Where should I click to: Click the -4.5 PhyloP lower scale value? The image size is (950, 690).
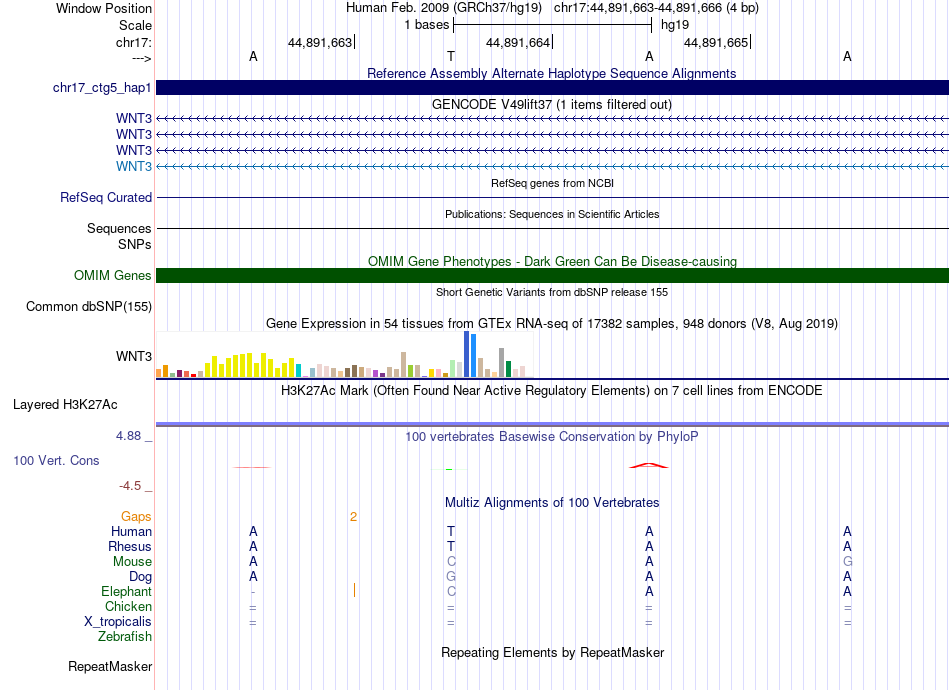tap(130, 486)
